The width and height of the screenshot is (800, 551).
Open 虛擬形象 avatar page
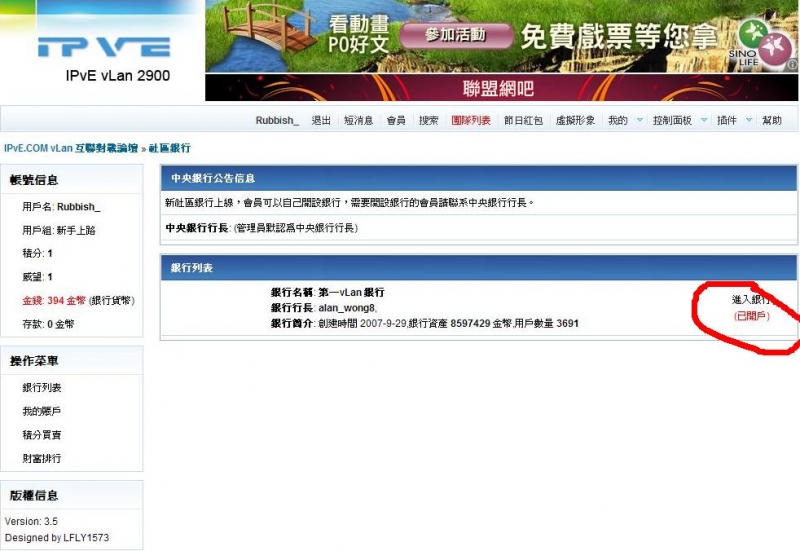point(575,120)
